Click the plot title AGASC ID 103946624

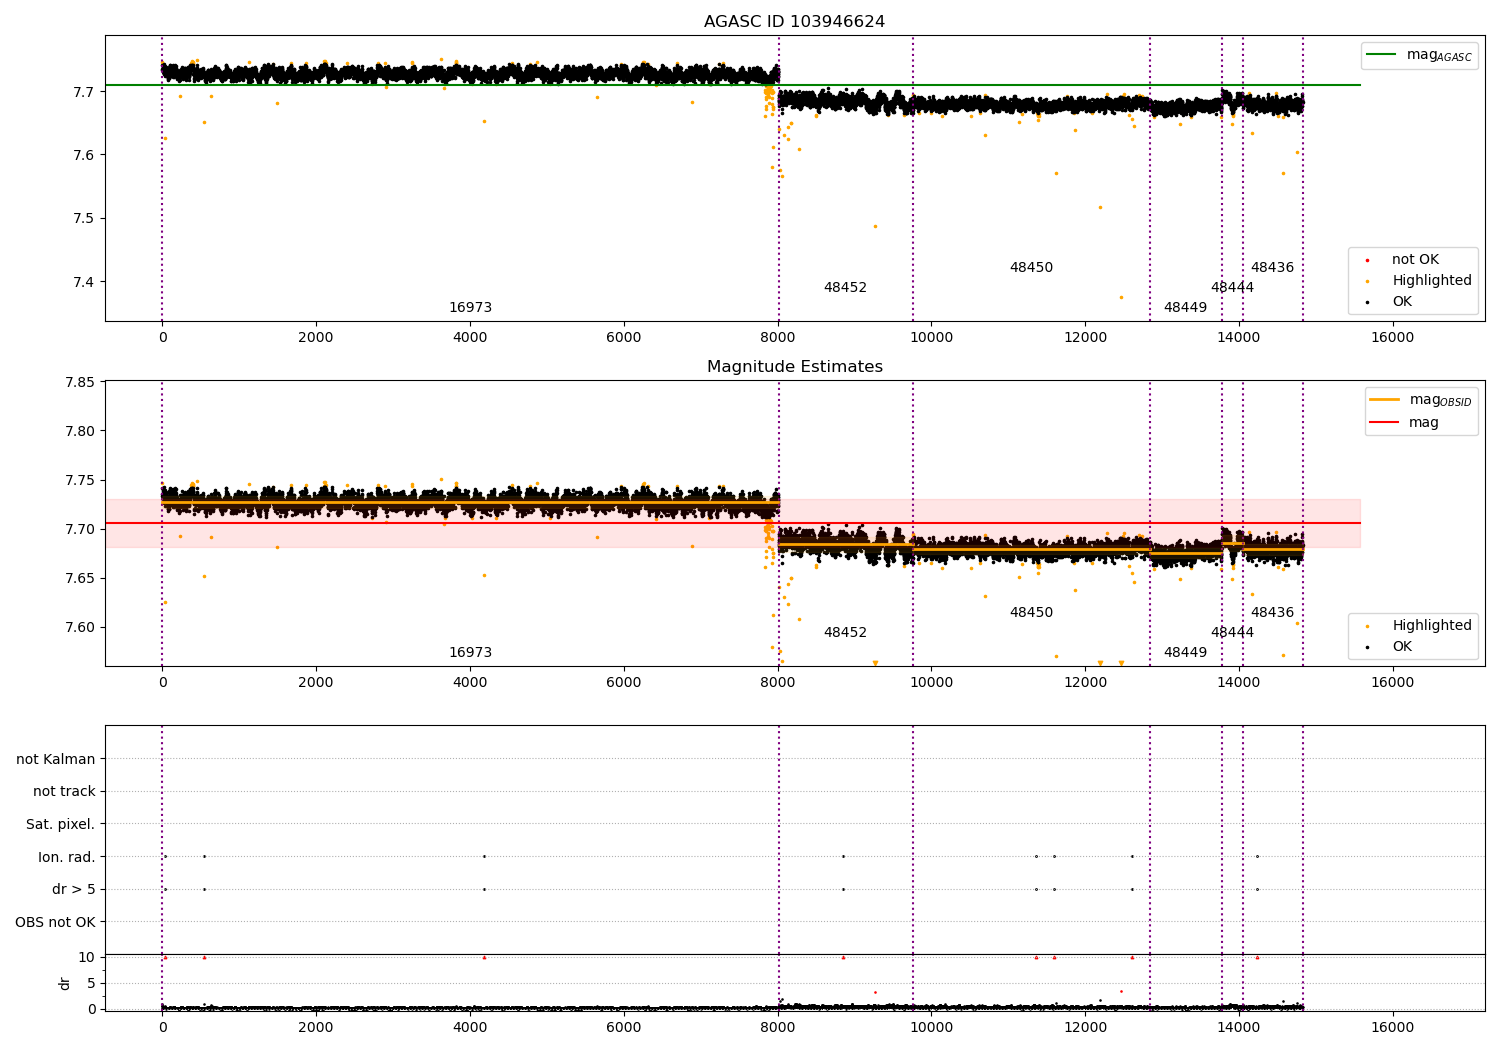tap(794, 22)
